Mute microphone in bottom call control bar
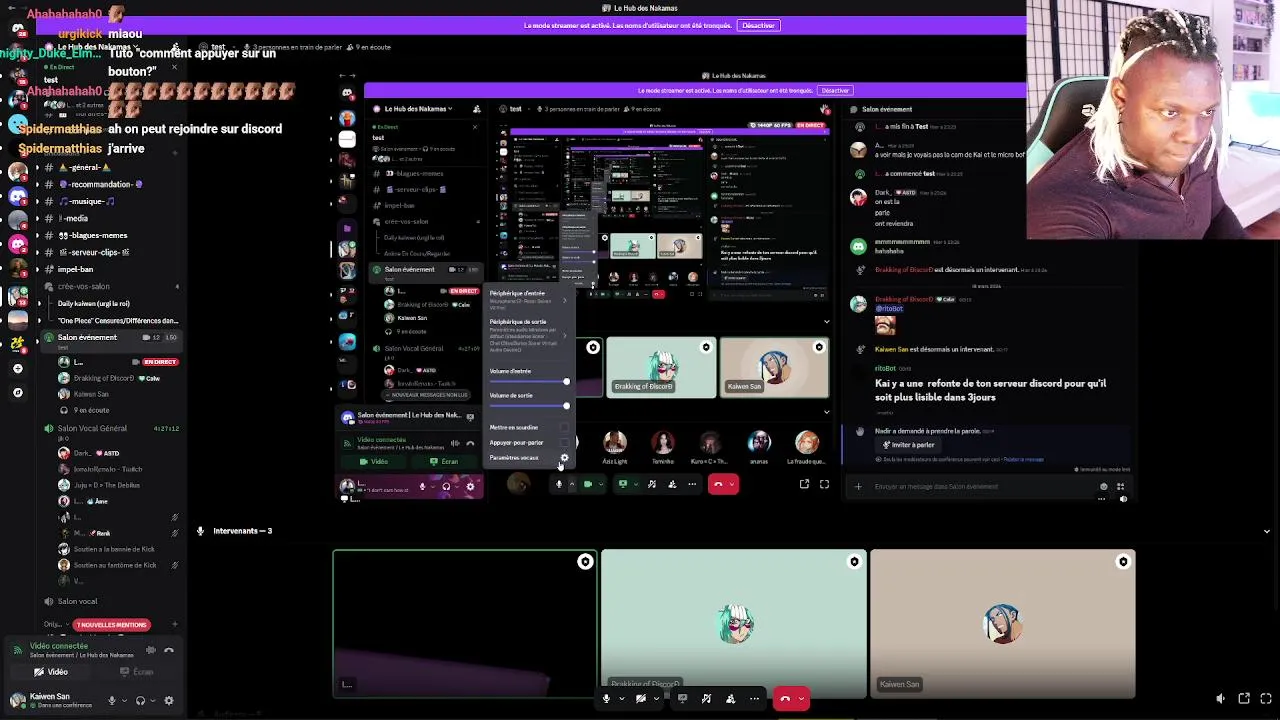Viewport: 1280px width, 720px height. [x=606, y=699]
